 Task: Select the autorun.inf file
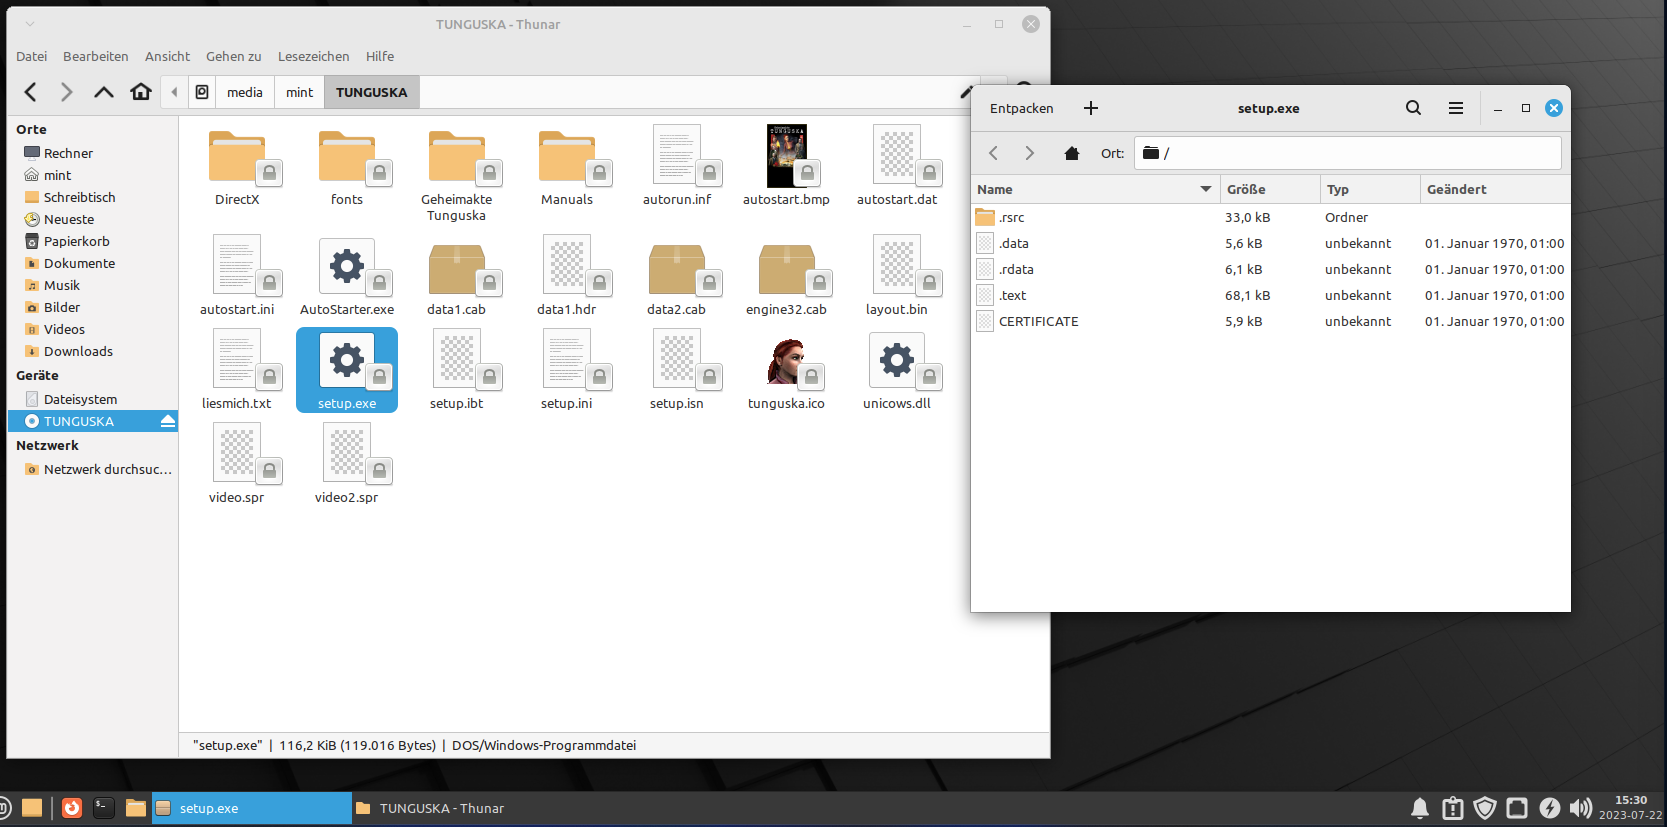pos(677,167)
